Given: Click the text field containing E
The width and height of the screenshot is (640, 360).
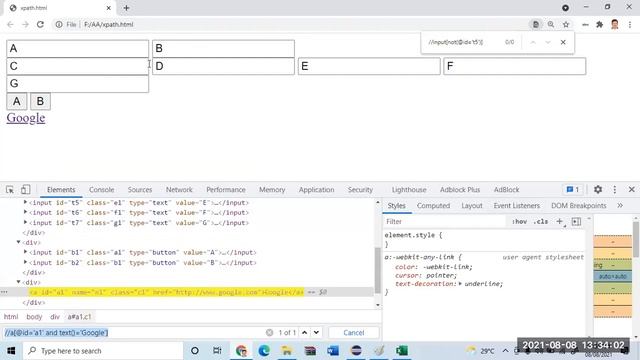Looking at the screenshot, I should [369, 66].
